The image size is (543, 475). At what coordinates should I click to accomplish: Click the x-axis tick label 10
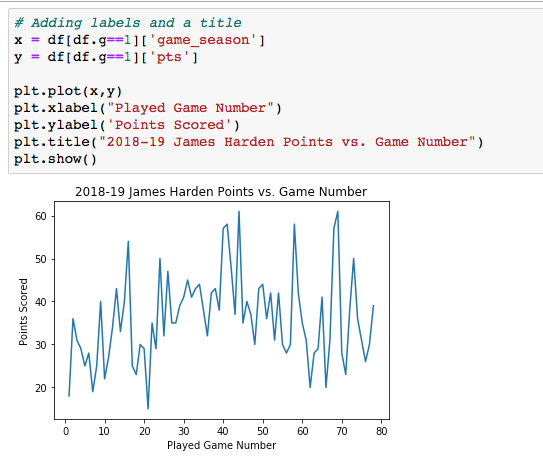[x=104, y=431]
